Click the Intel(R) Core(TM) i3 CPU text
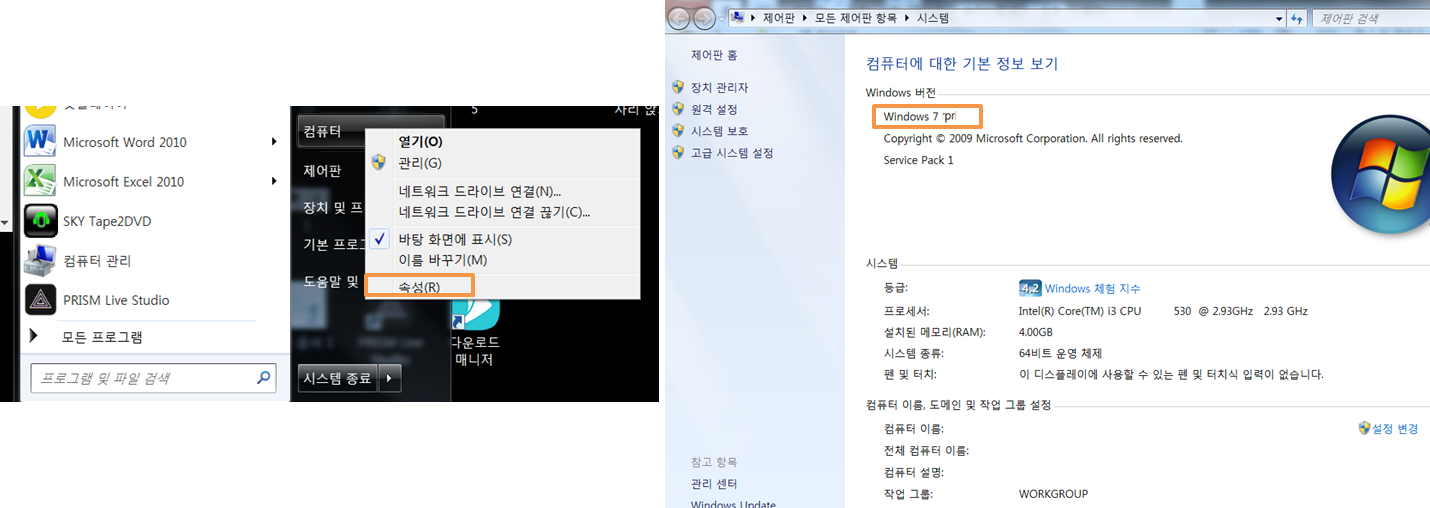Viewport: 1430px width, 508px height. click(1080, 311)
